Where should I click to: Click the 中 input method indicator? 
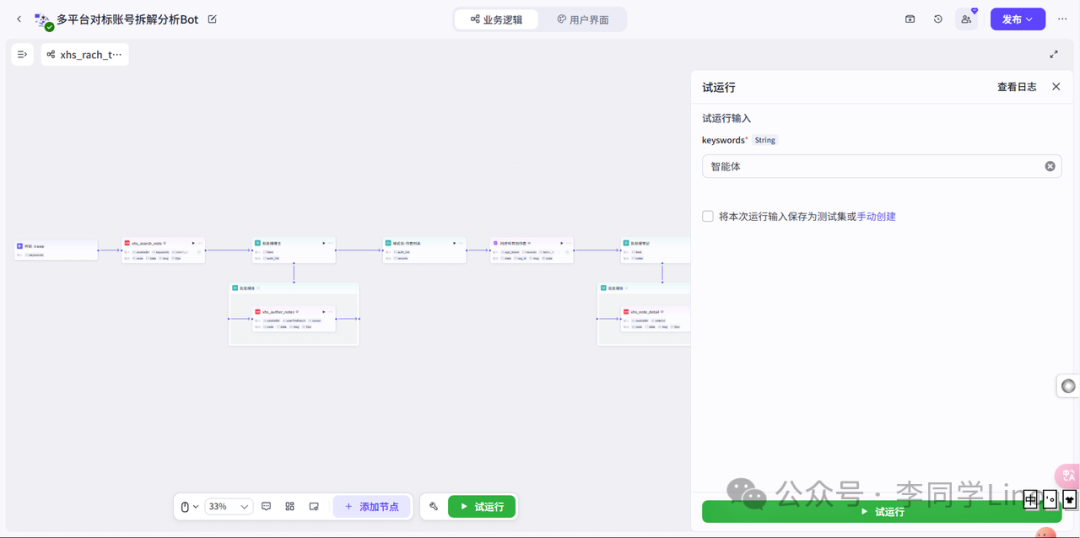click(x=1031, y=498)
